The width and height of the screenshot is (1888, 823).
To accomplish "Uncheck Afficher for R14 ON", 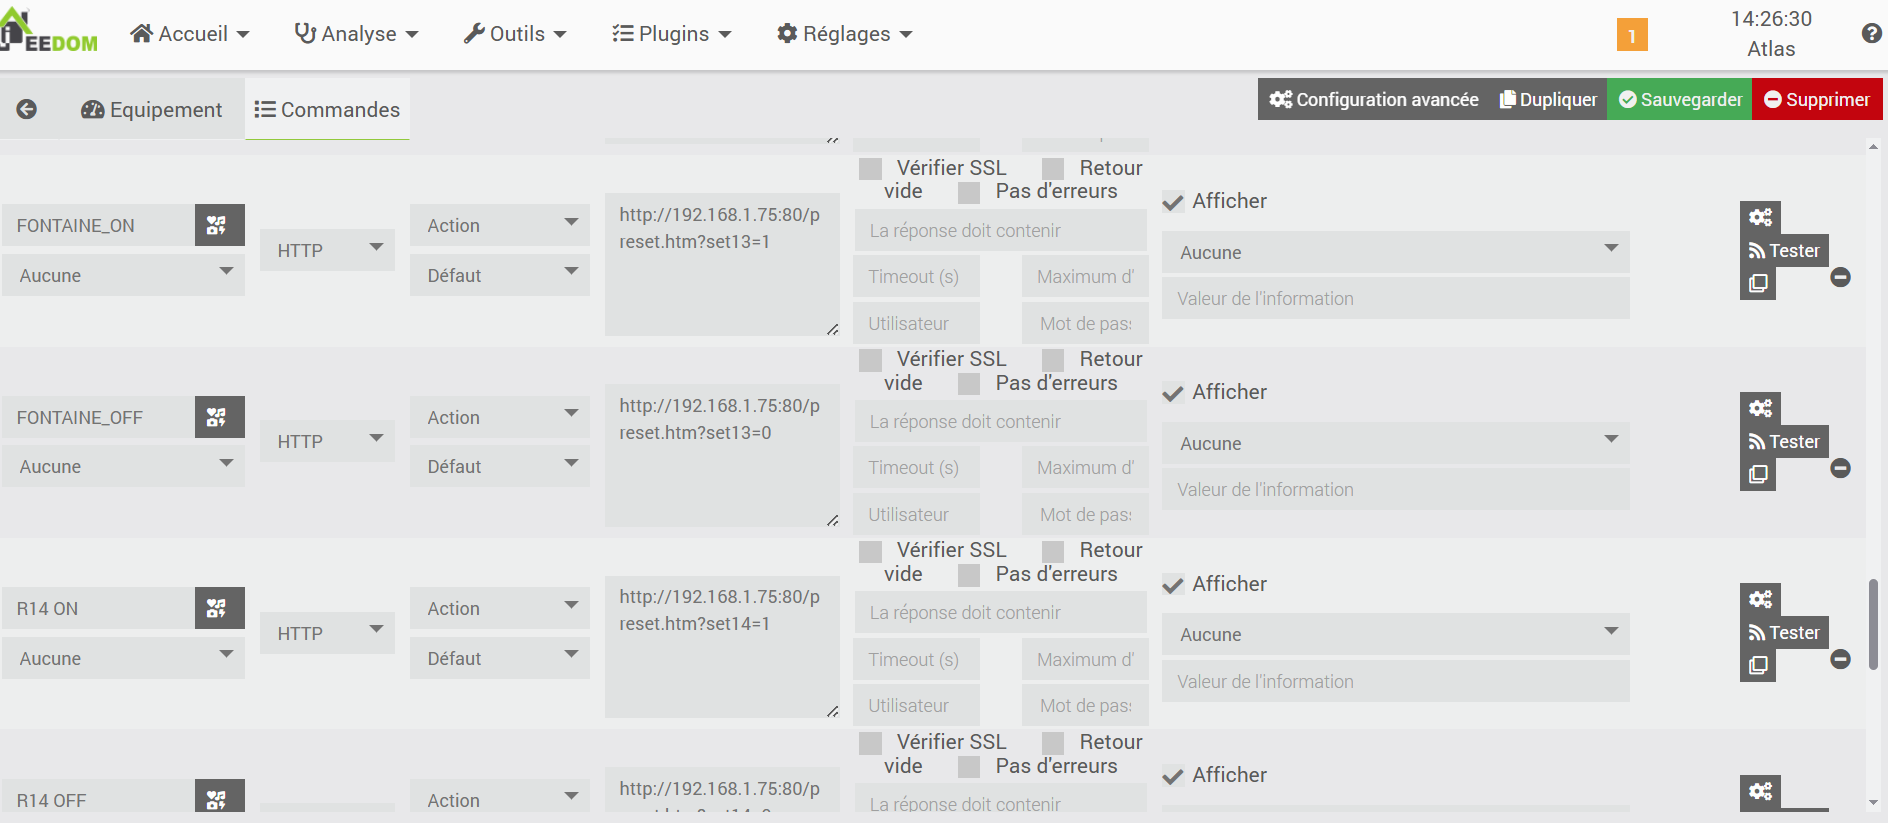I will (1173, 585).
